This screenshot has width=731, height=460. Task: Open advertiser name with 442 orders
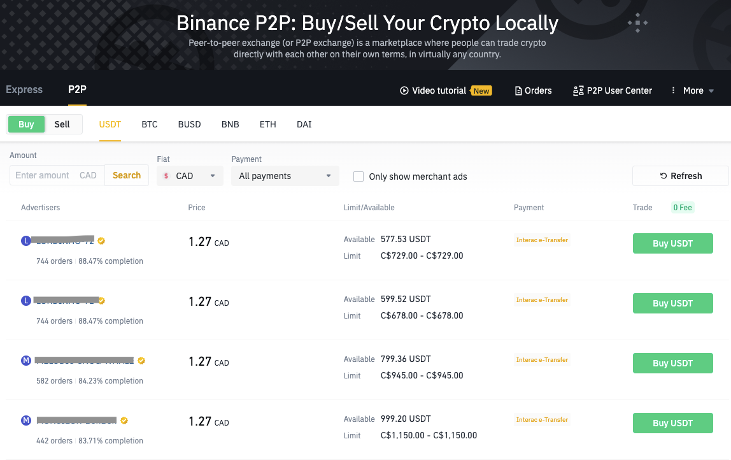point(76,420)
